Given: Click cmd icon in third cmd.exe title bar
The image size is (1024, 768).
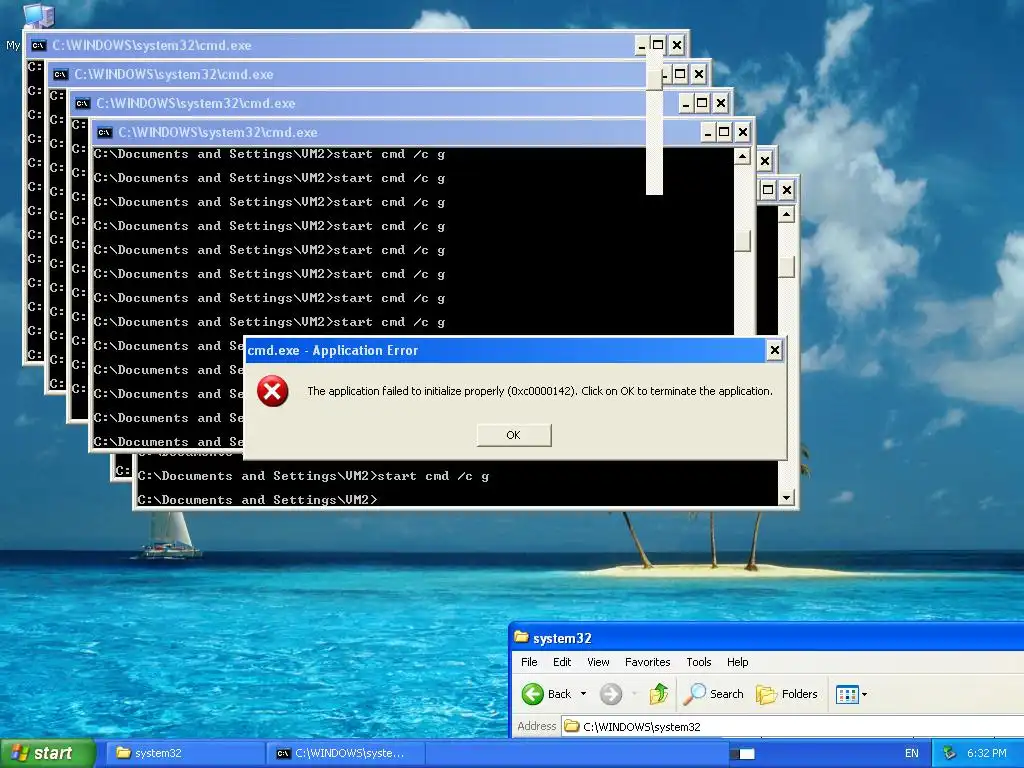Looking at the screenshot, I should (82, 103).
